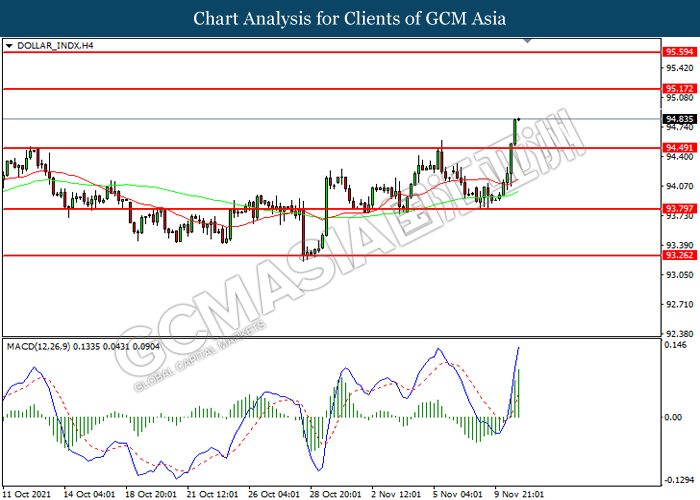Click the 9 Nov 21:01 time label
Viewport: 700px width, 500px height.
click(x=520, y=494)
